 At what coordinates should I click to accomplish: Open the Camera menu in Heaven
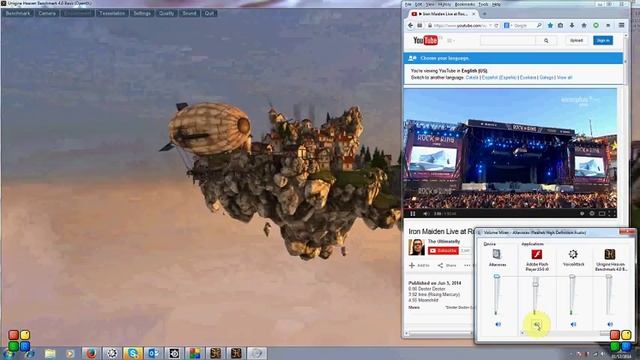(x=47, y=13)
